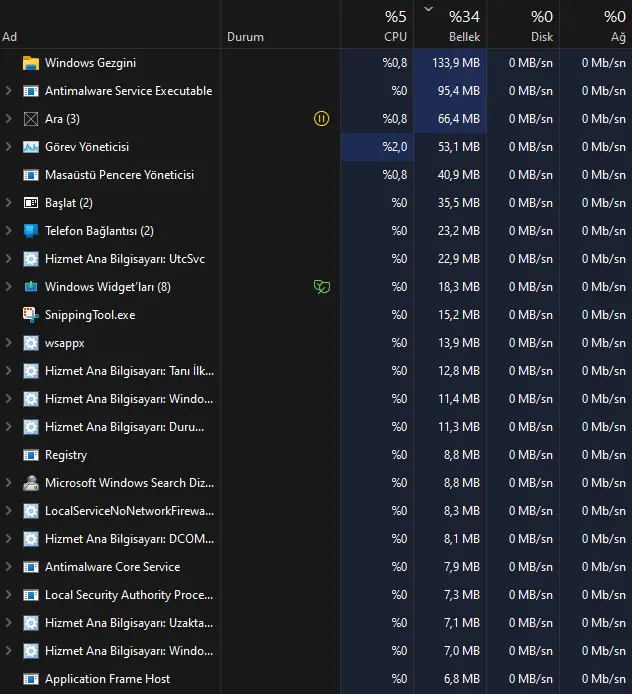Expand the Microsoft Windows Search Diz... group

(8, 483)
